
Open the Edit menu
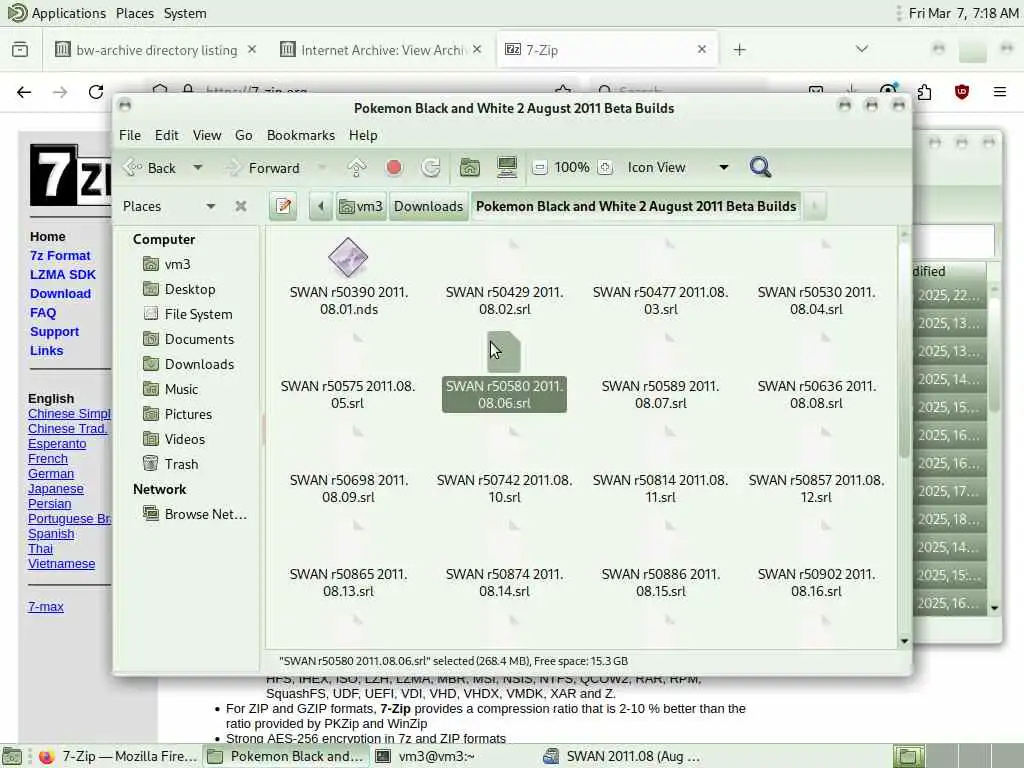[167, 135]
